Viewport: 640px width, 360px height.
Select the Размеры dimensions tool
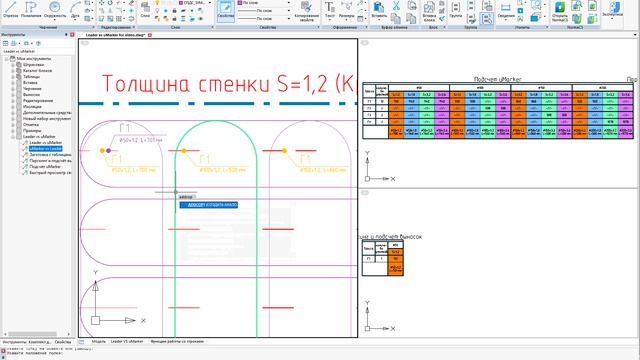347,10
